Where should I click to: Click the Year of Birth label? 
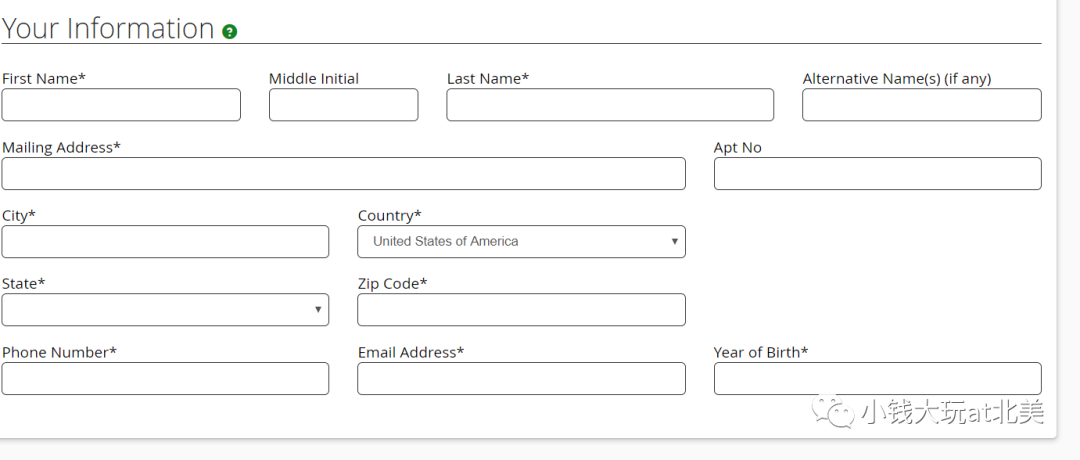(x=760, y=352)
